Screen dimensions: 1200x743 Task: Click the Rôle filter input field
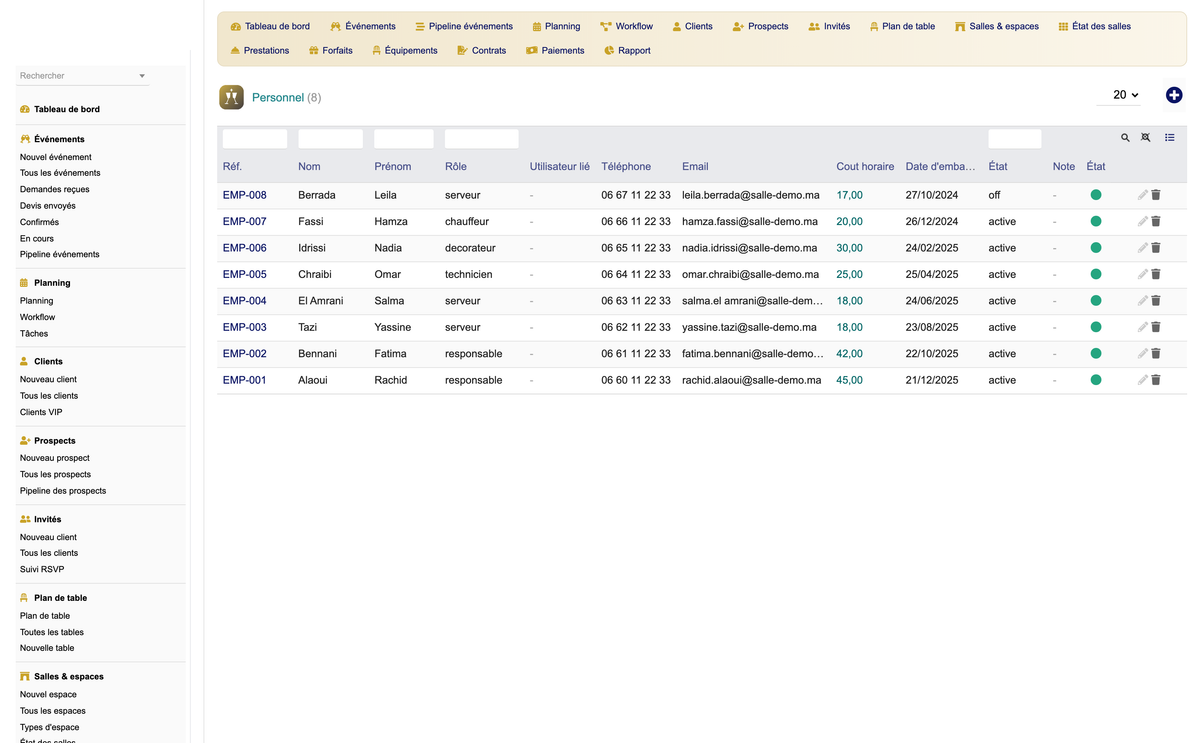click(x=482, y=139)
